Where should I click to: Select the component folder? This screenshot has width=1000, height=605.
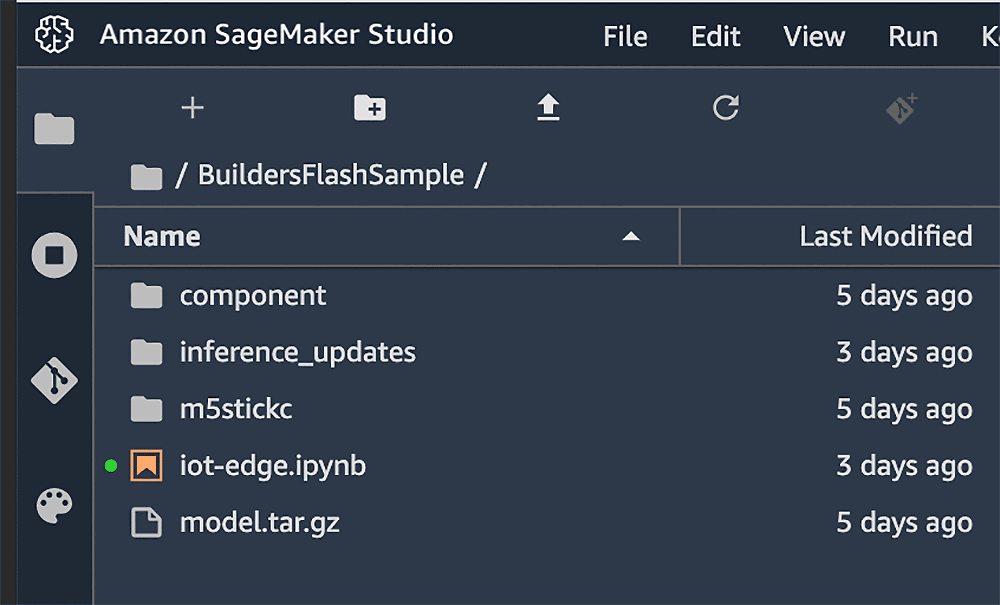(x=252, y=296)
